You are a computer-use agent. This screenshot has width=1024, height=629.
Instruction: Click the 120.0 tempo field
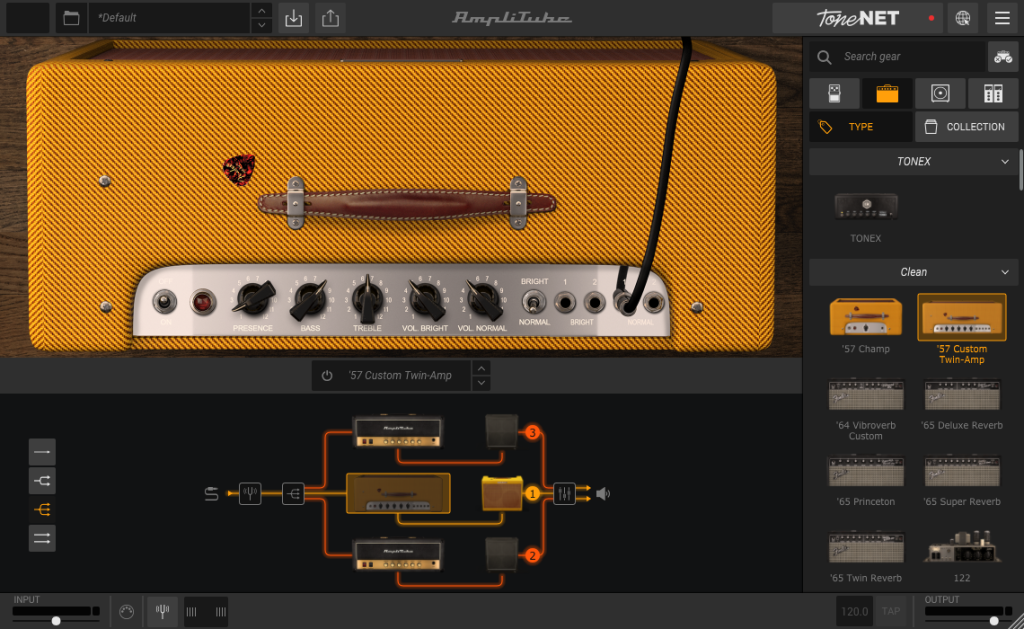pyautogui.click(x=854, y=611)
